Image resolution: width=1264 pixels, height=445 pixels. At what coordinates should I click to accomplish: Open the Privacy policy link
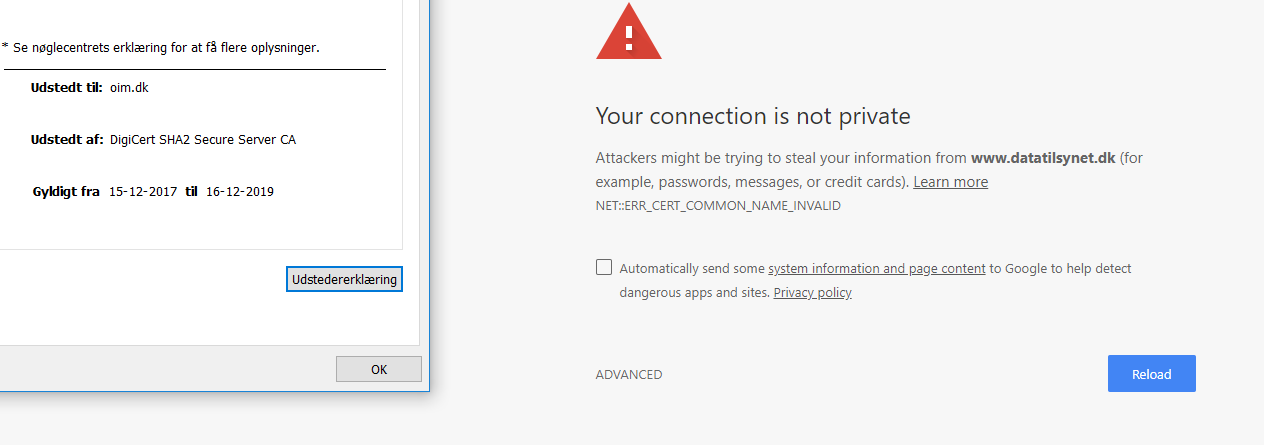812,293
